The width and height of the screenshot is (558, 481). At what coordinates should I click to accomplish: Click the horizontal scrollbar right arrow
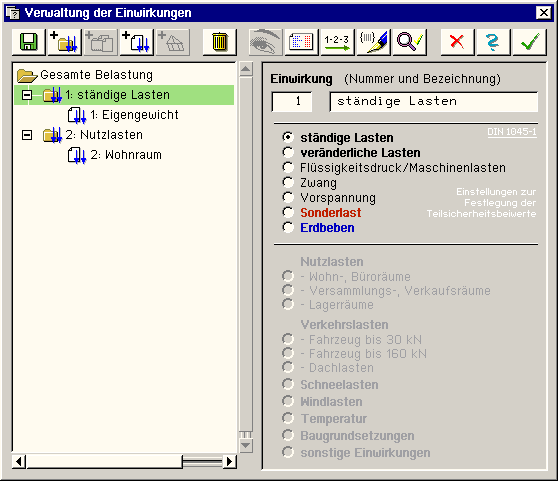pyautogui.click(x=230, y=462)
